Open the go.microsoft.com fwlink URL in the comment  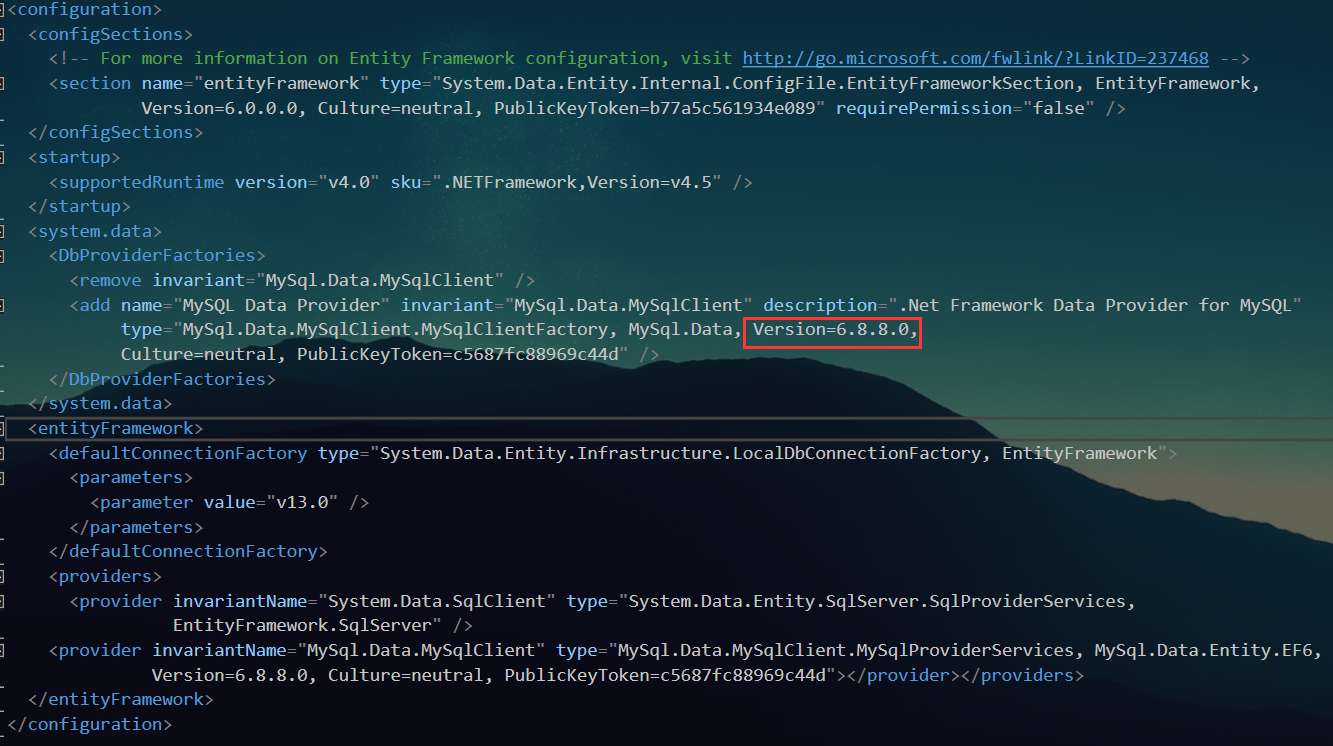click(975, 58)
